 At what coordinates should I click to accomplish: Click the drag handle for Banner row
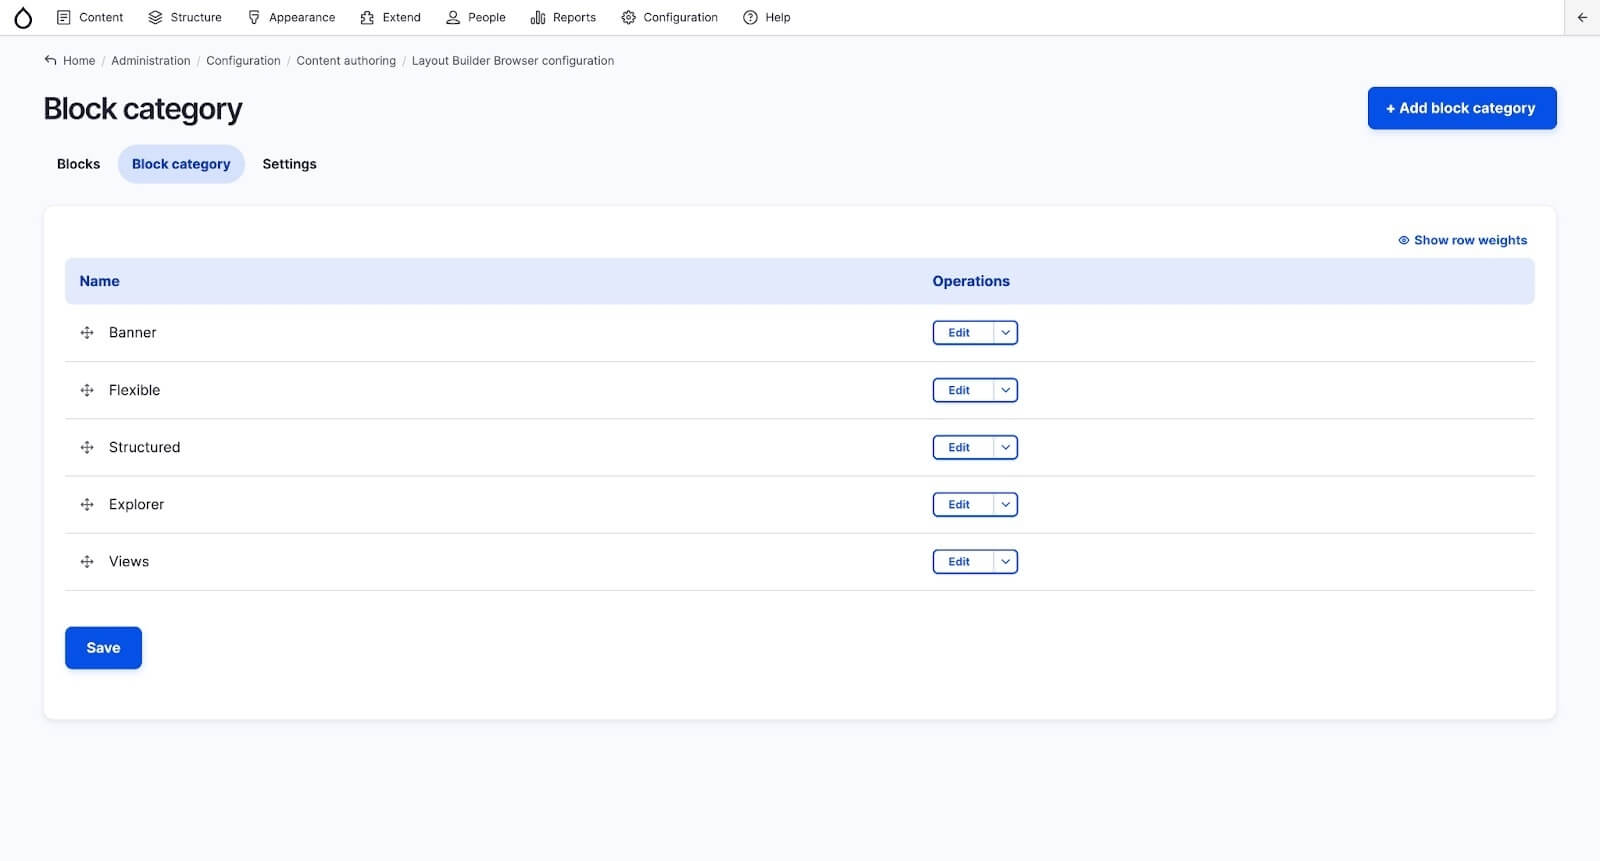[87, 333]
